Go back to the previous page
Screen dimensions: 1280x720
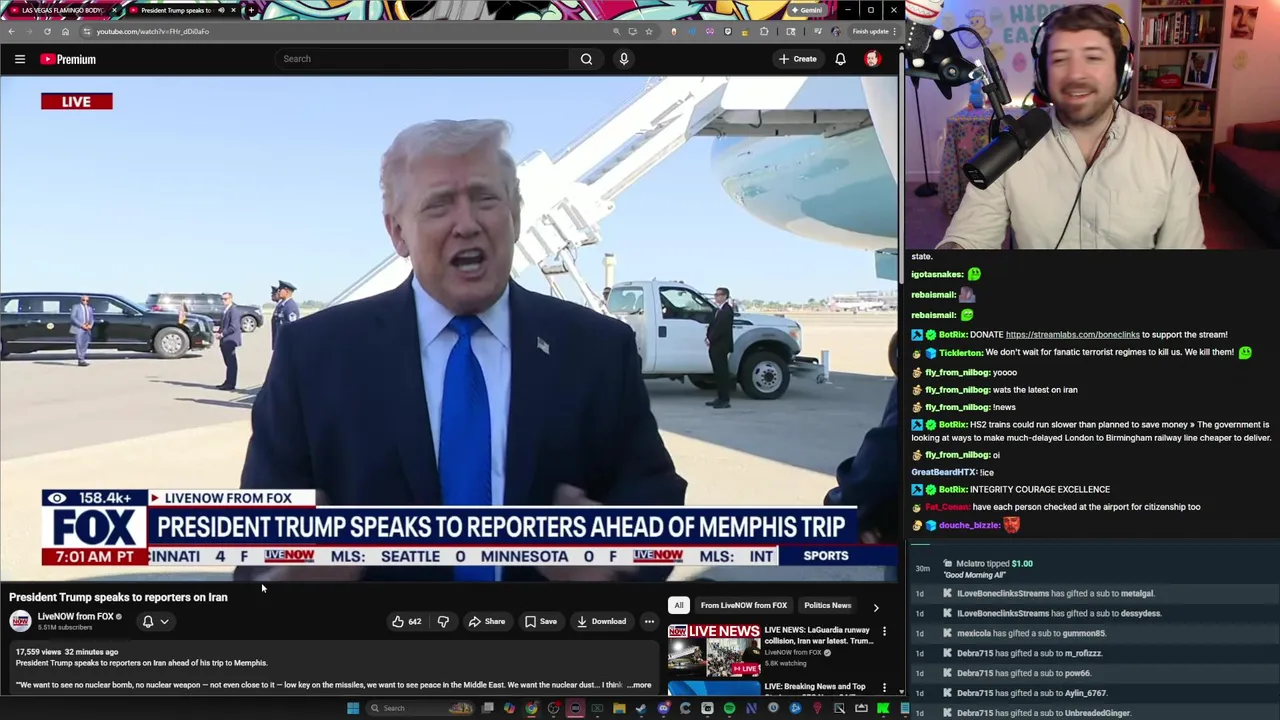coord(11,31)
